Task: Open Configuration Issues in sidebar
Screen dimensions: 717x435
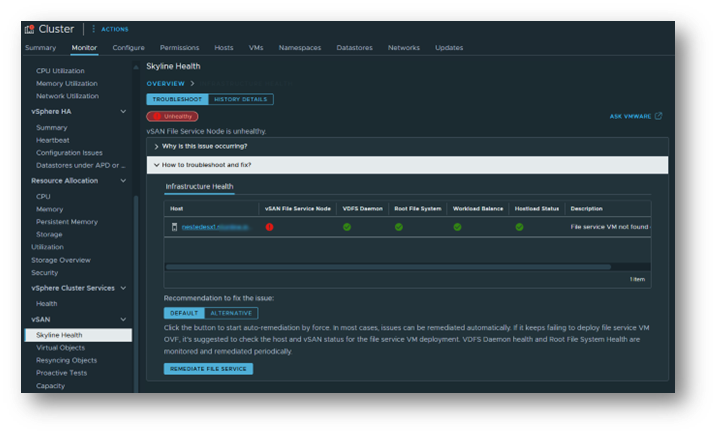Action: [x=69, y=153]
